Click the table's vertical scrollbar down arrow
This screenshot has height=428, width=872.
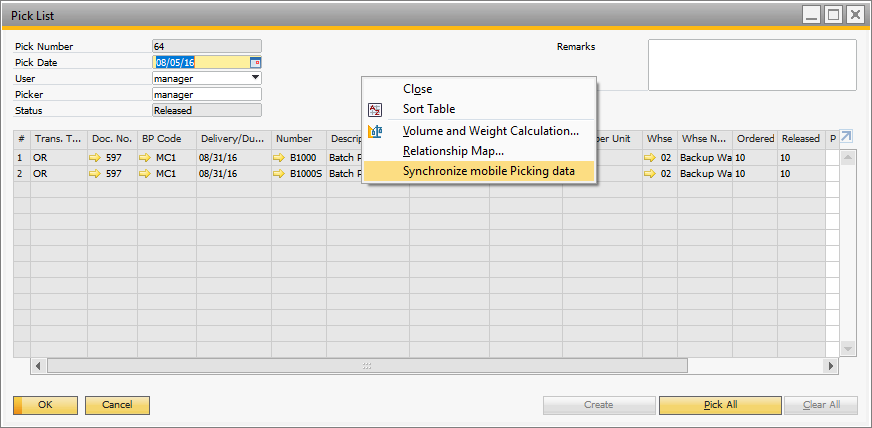coord(847,349)
